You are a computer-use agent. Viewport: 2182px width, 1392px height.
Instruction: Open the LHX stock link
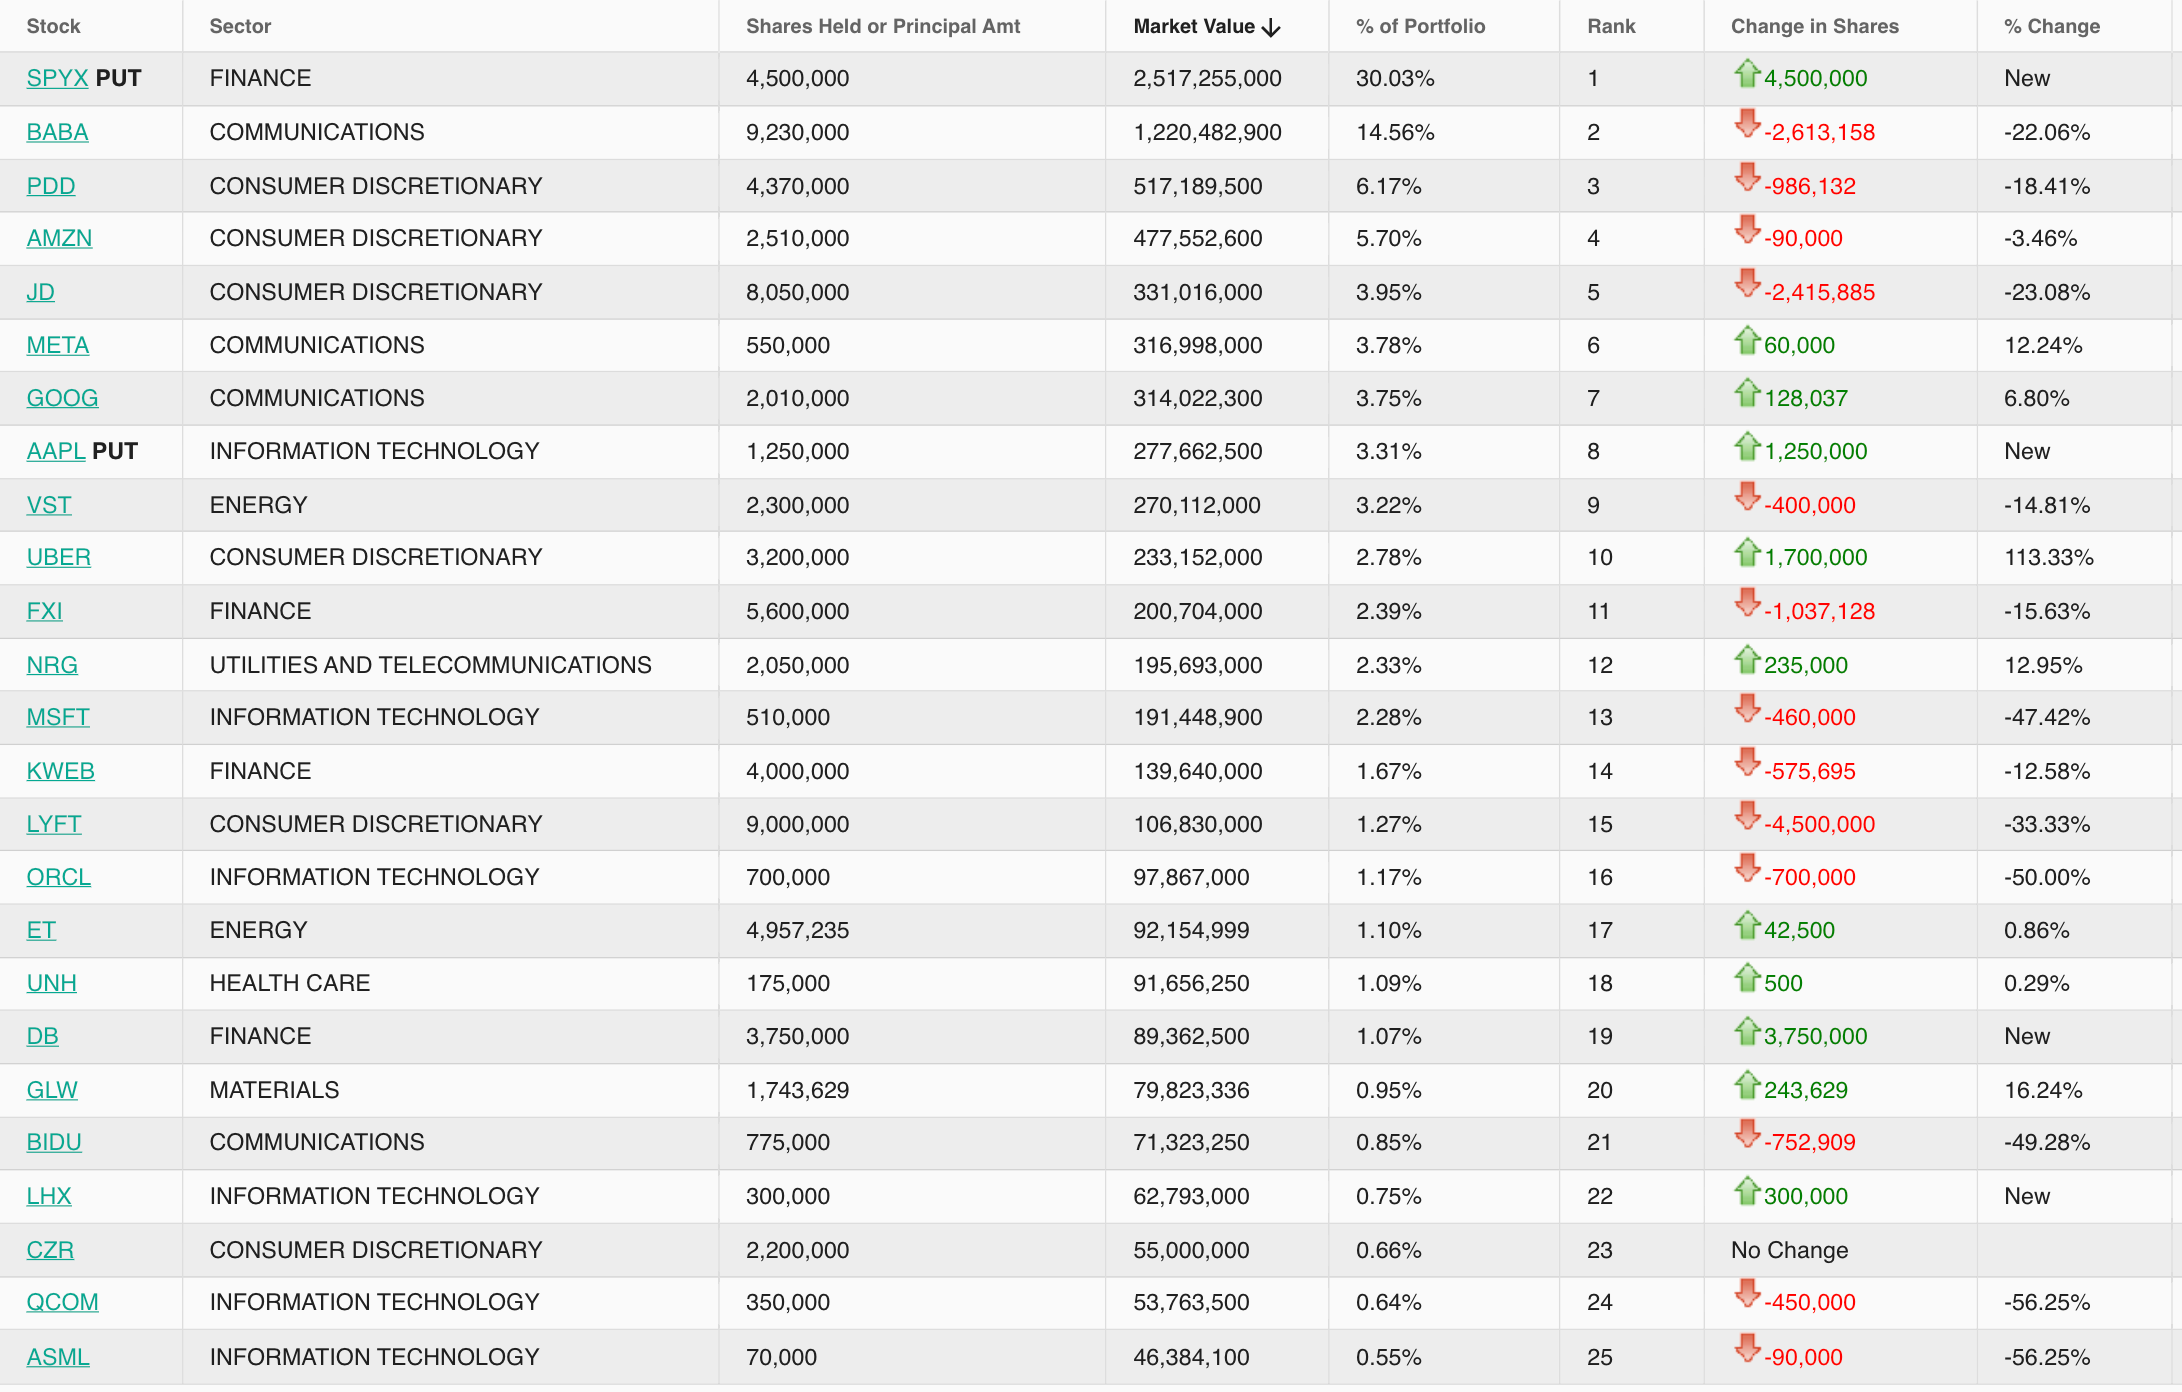coord(49,1196)
